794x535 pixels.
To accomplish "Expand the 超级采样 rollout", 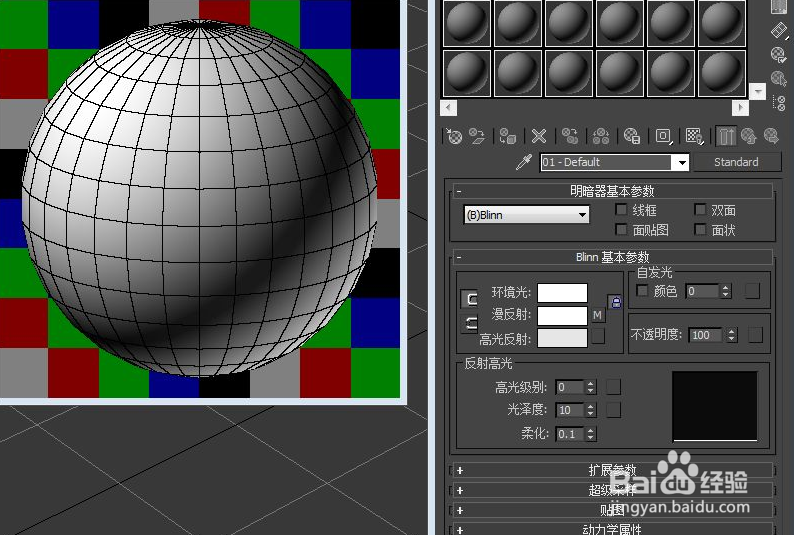I will click(x=613, y=490).
